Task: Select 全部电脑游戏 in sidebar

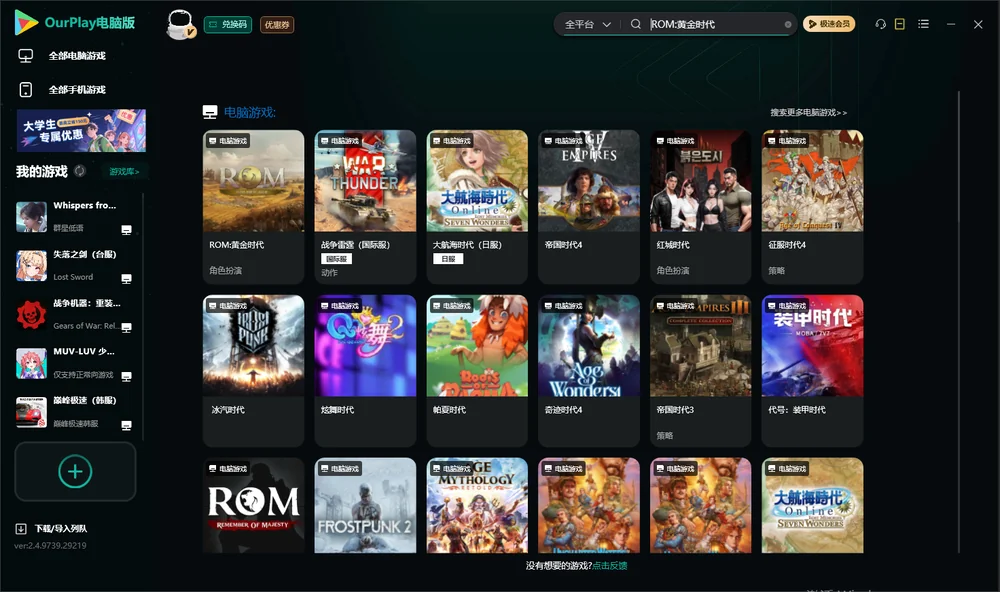Action: point(77,56)
